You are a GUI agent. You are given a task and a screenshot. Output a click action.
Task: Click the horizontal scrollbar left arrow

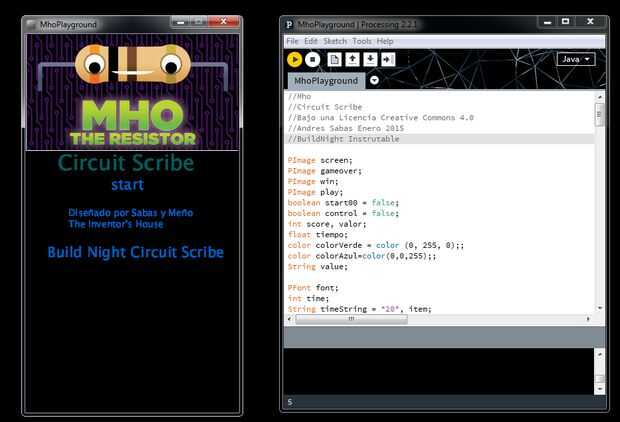[289, 319]
